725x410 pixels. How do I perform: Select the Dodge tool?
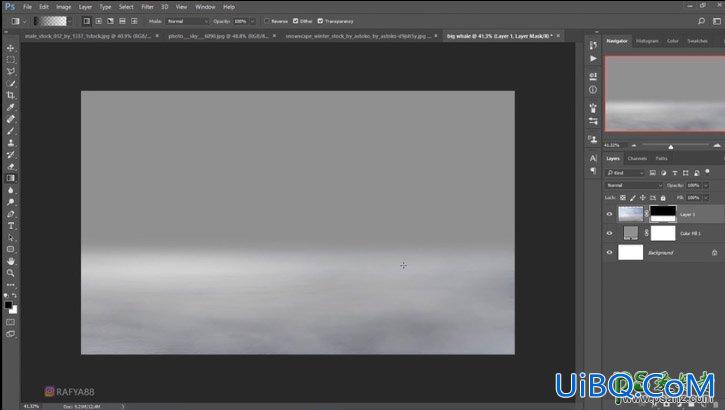pos(10,202)
